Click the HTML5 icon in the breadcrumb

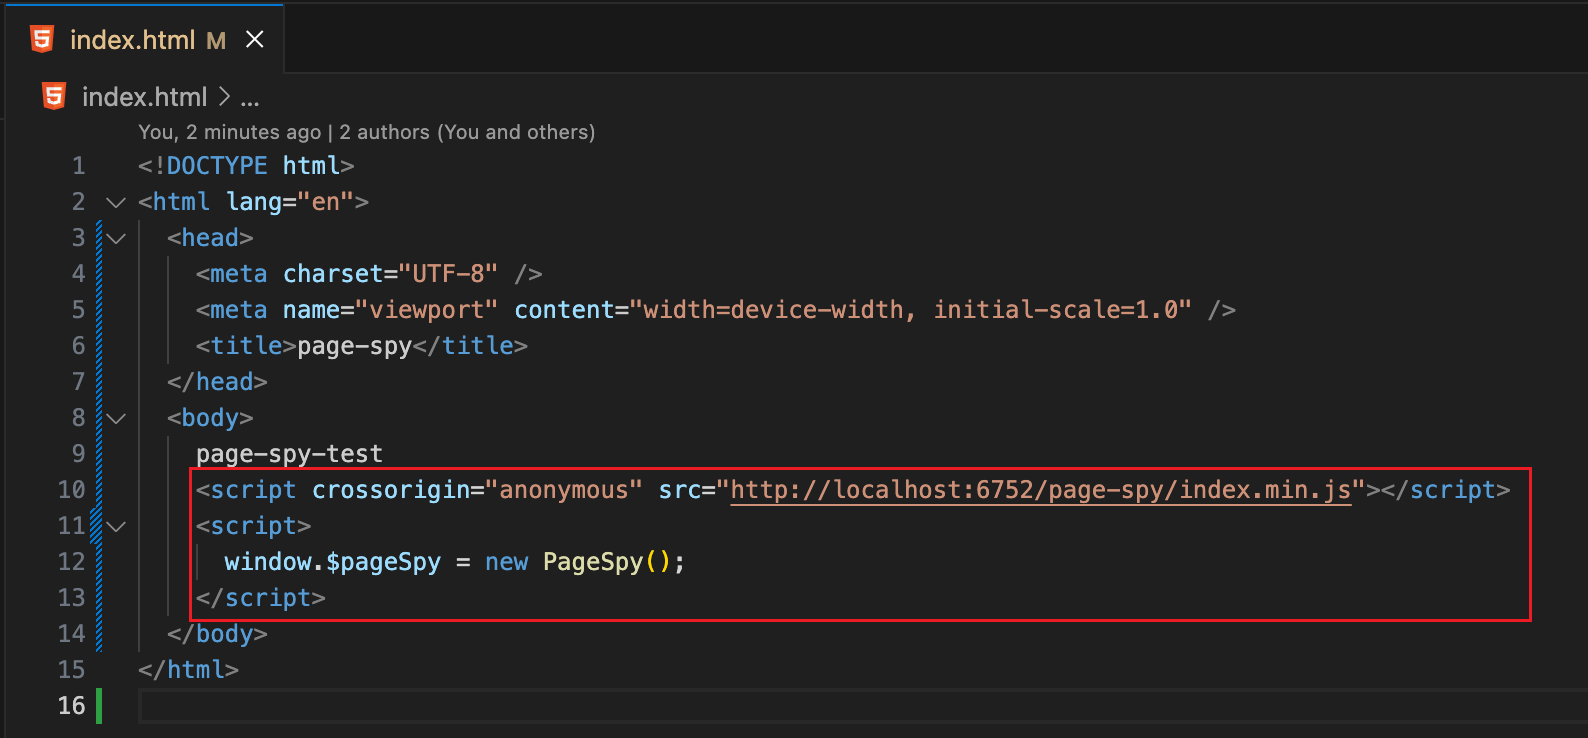point(54,96)
